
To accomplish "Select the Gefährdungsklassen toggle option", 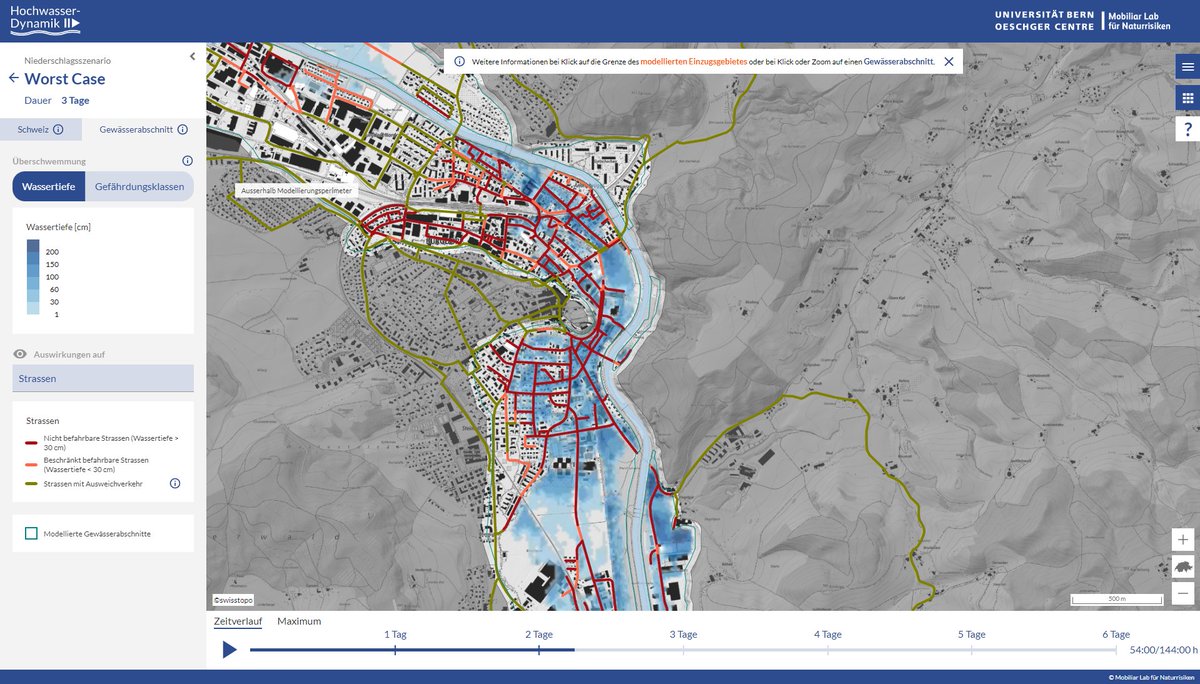I will click(x=139, y=187).
